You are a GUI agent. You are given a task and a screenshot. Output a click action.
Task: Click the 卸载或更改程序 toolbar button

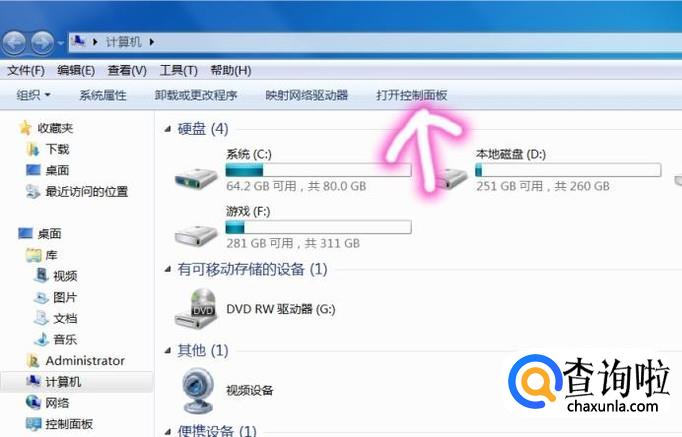196,95
